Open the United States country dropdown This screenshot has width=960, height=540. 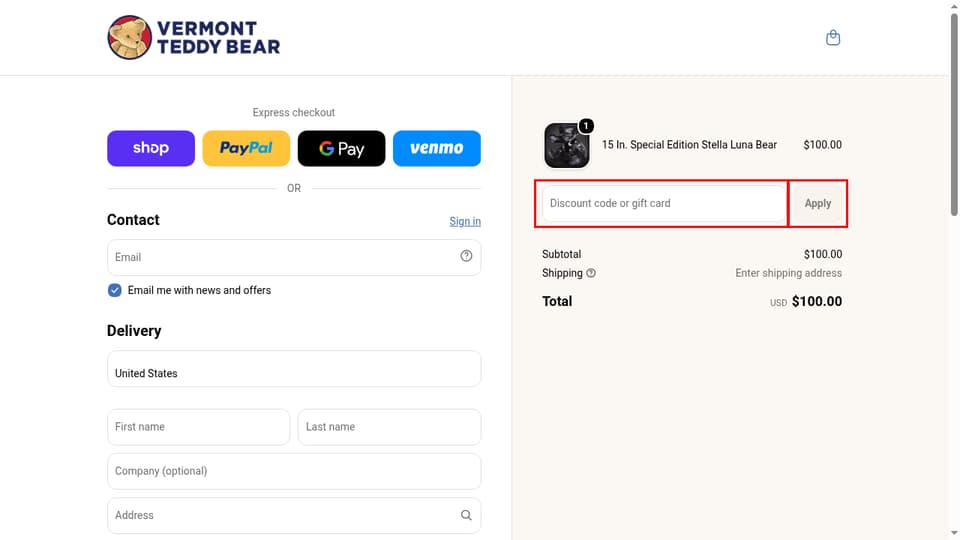(x=294, y=369)
